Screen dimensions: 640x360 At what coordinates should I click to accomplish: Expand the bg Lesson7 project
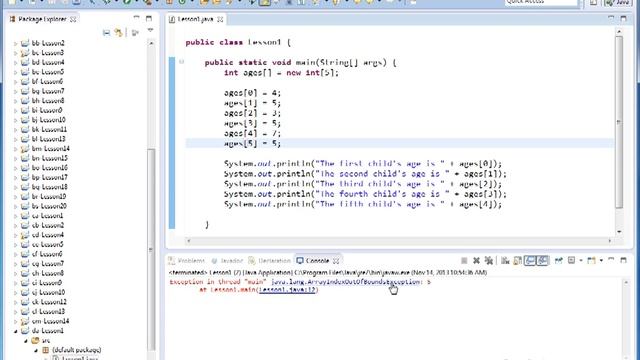coord(16,91)
